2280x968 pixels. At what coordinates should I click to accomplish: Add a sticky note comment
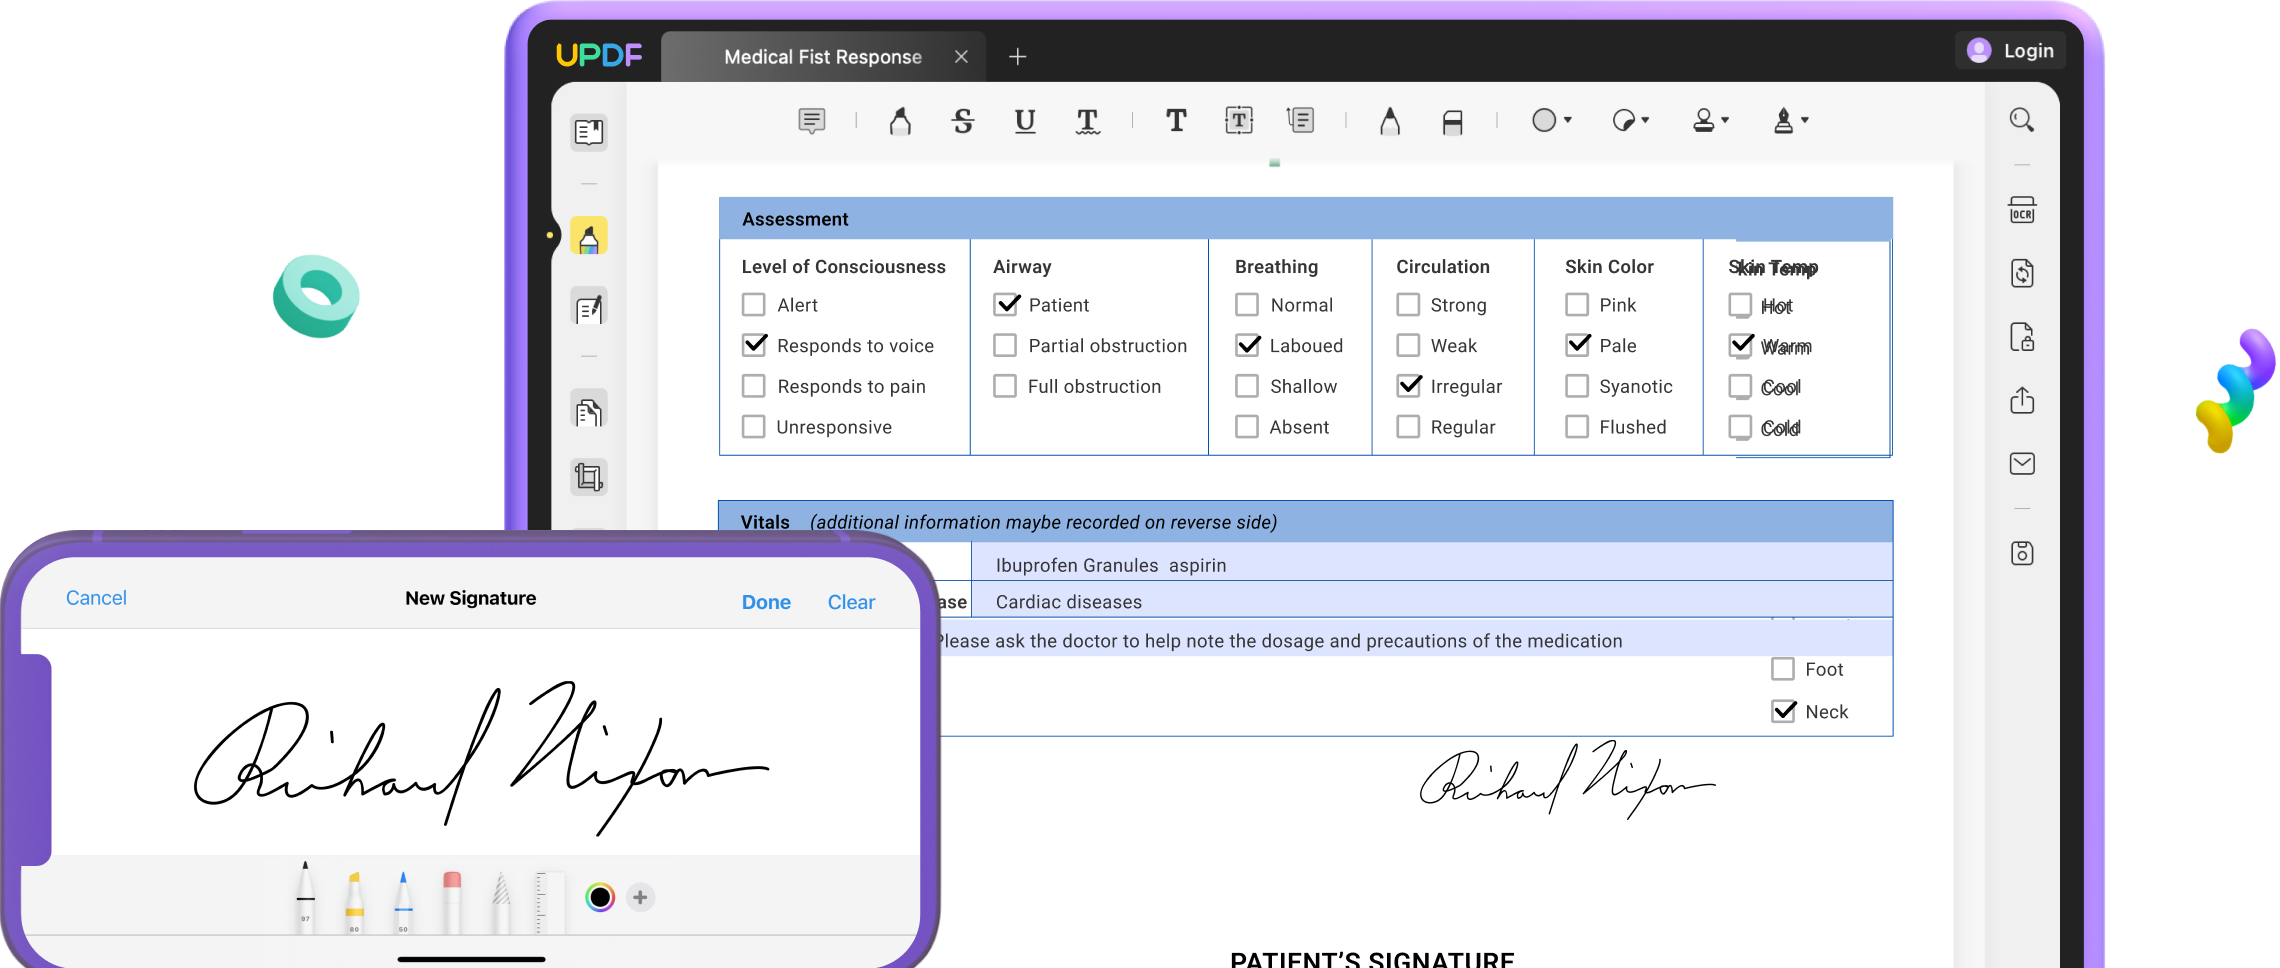(812, 121)
